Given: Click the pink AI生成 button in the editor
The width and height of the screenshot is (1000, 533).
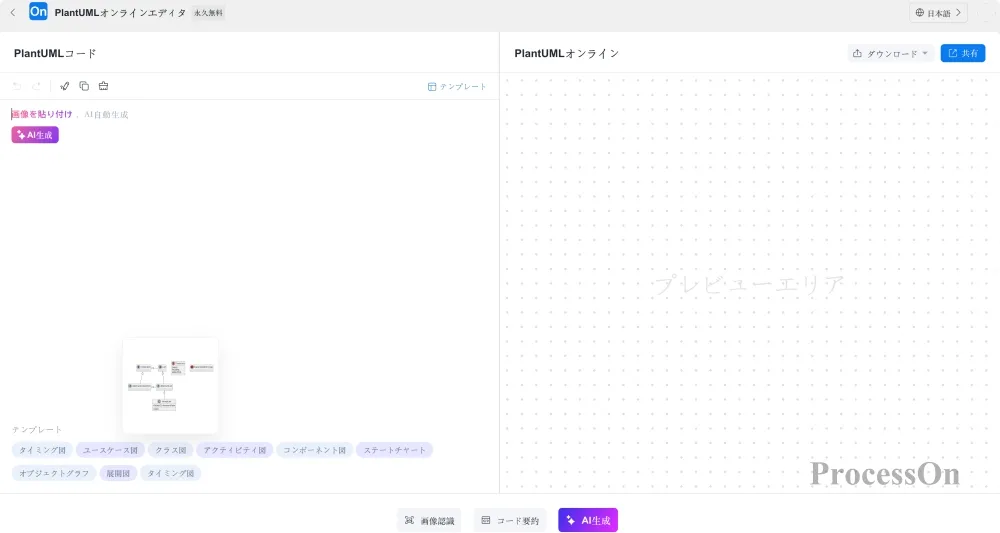Looking at the screenshot, I should click(x=35, y=135).
